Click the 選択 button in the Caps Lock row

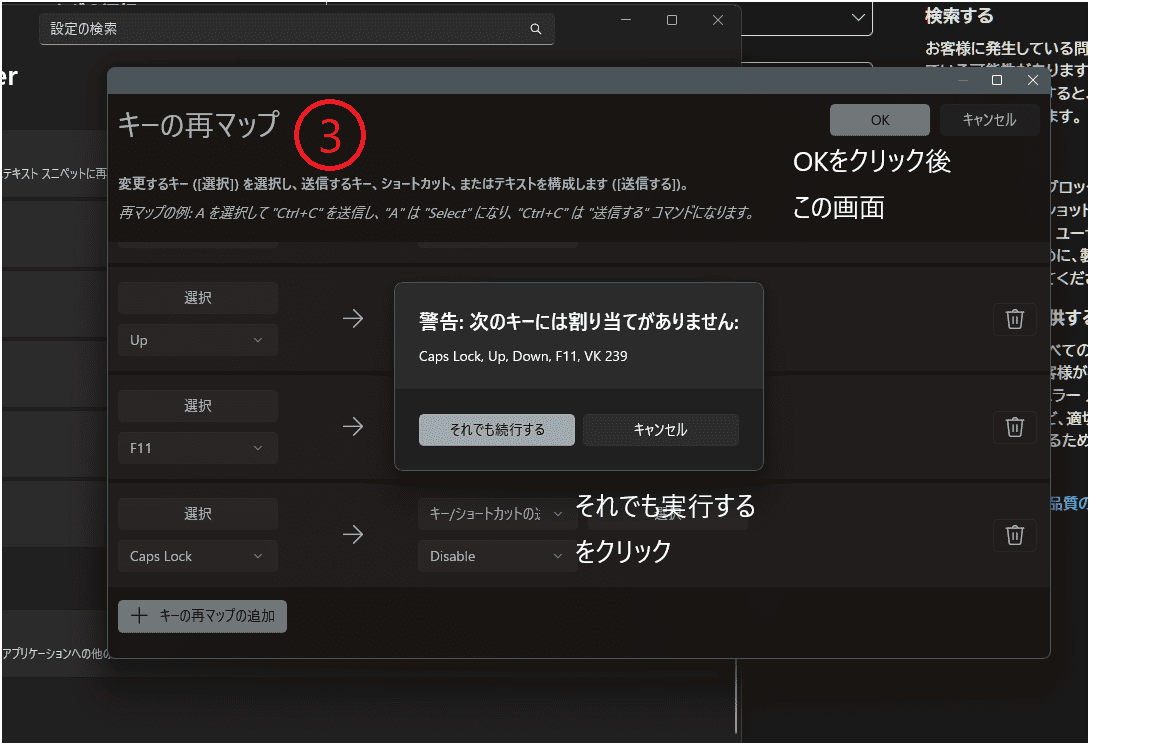[197, 513]
